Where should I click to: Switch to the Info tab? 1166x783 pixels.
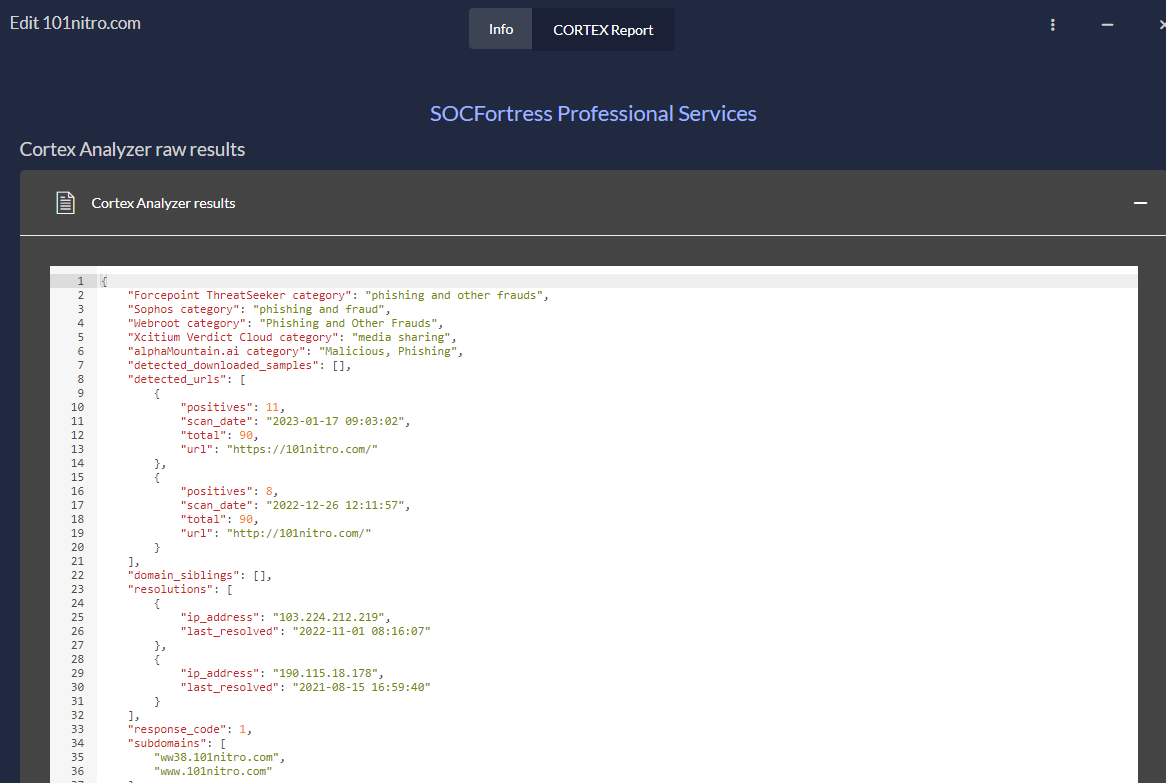pos(500,29)
